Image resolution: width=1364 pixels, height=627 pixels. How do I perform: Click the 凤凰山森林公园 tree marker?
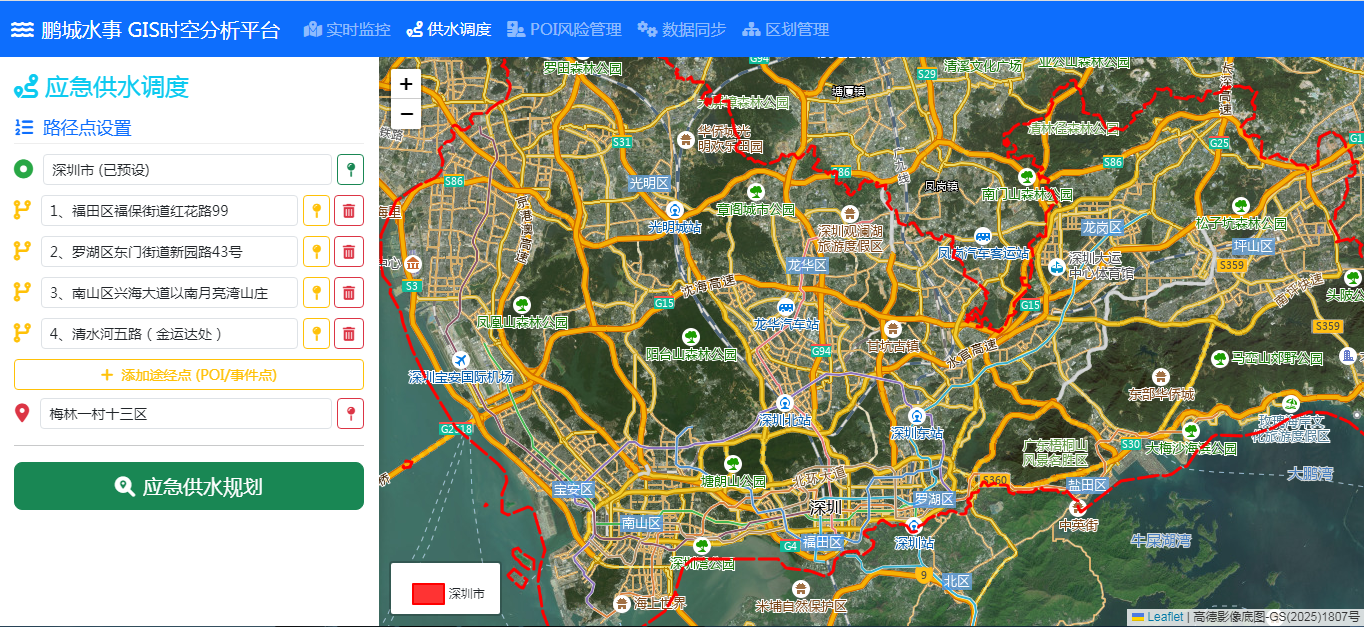click(521, 305)
